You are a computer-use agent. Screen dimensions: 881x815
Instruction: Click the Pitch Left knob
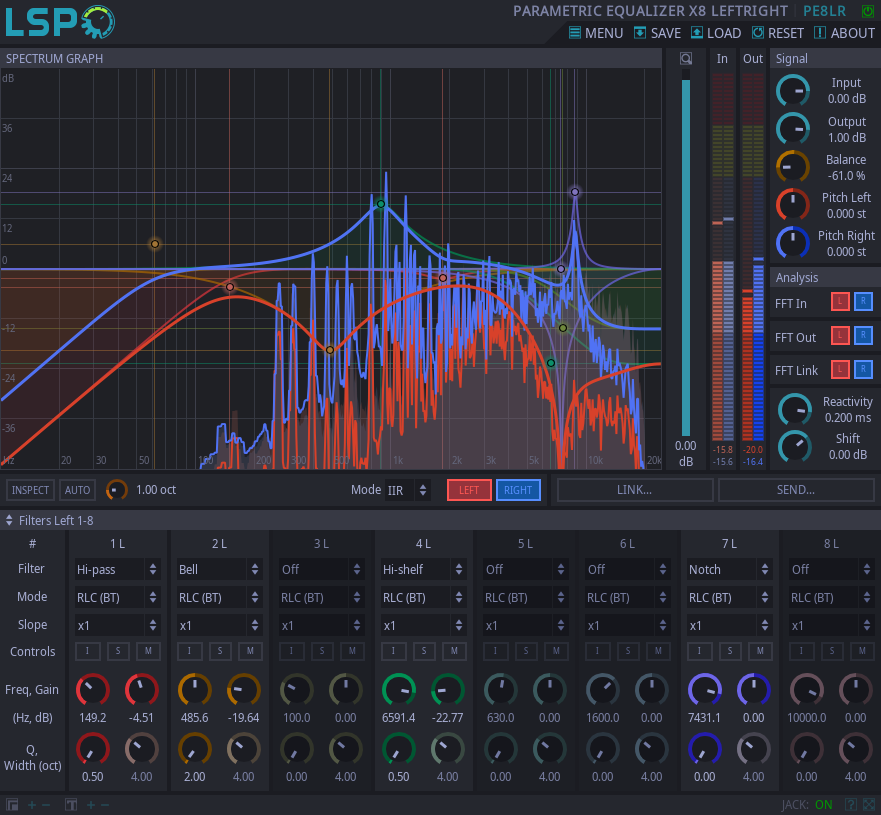[793, 205]
